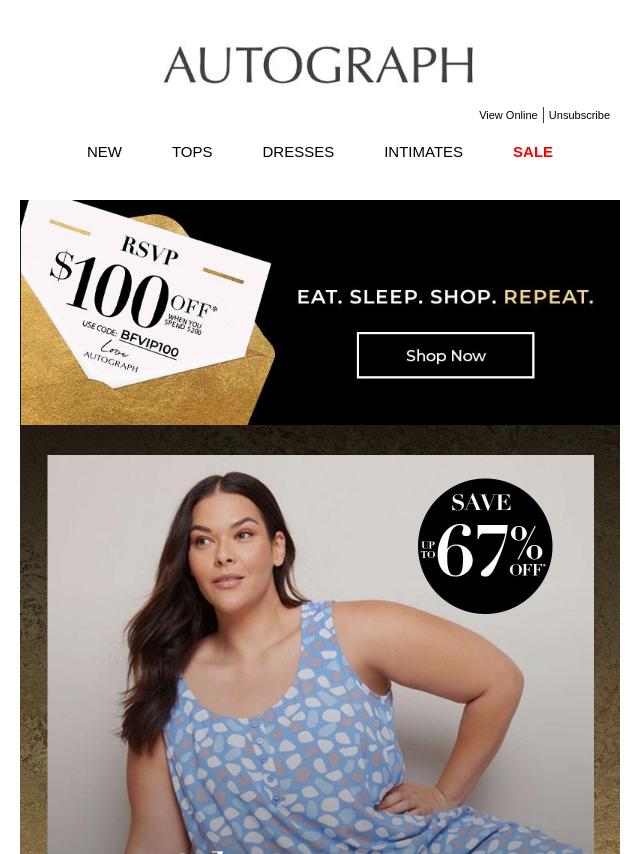Click the RSVP heading on the coupon
This screenshot has height=854, width=640.
(149, 250)
